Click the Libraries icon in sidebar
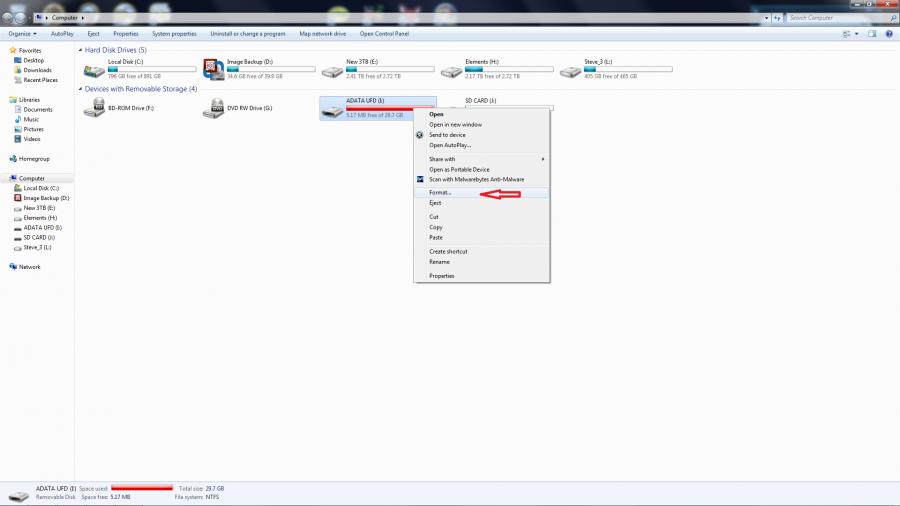900x506 pixels. [13, 100]
